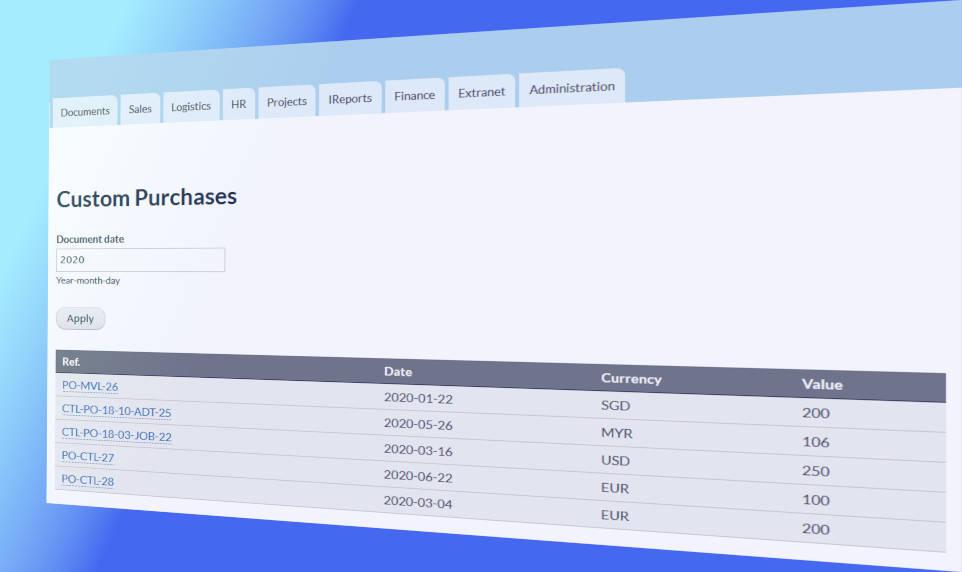Open purchase order PO-CTL-28
This screenshot has height=572, width=962.
click(x=87, y=480)
